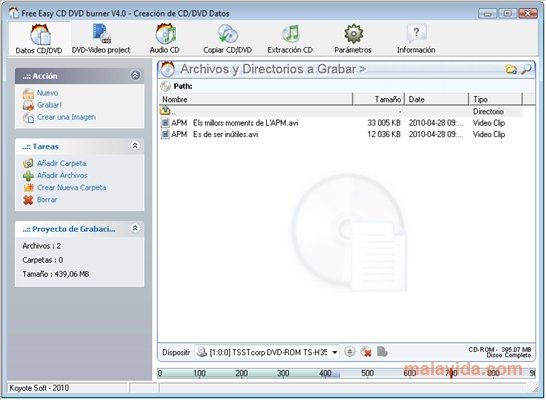Switch to the Audio CD section
Image resolution: width=546 pixels, height=400 pixels.
[x=165, y=39]
